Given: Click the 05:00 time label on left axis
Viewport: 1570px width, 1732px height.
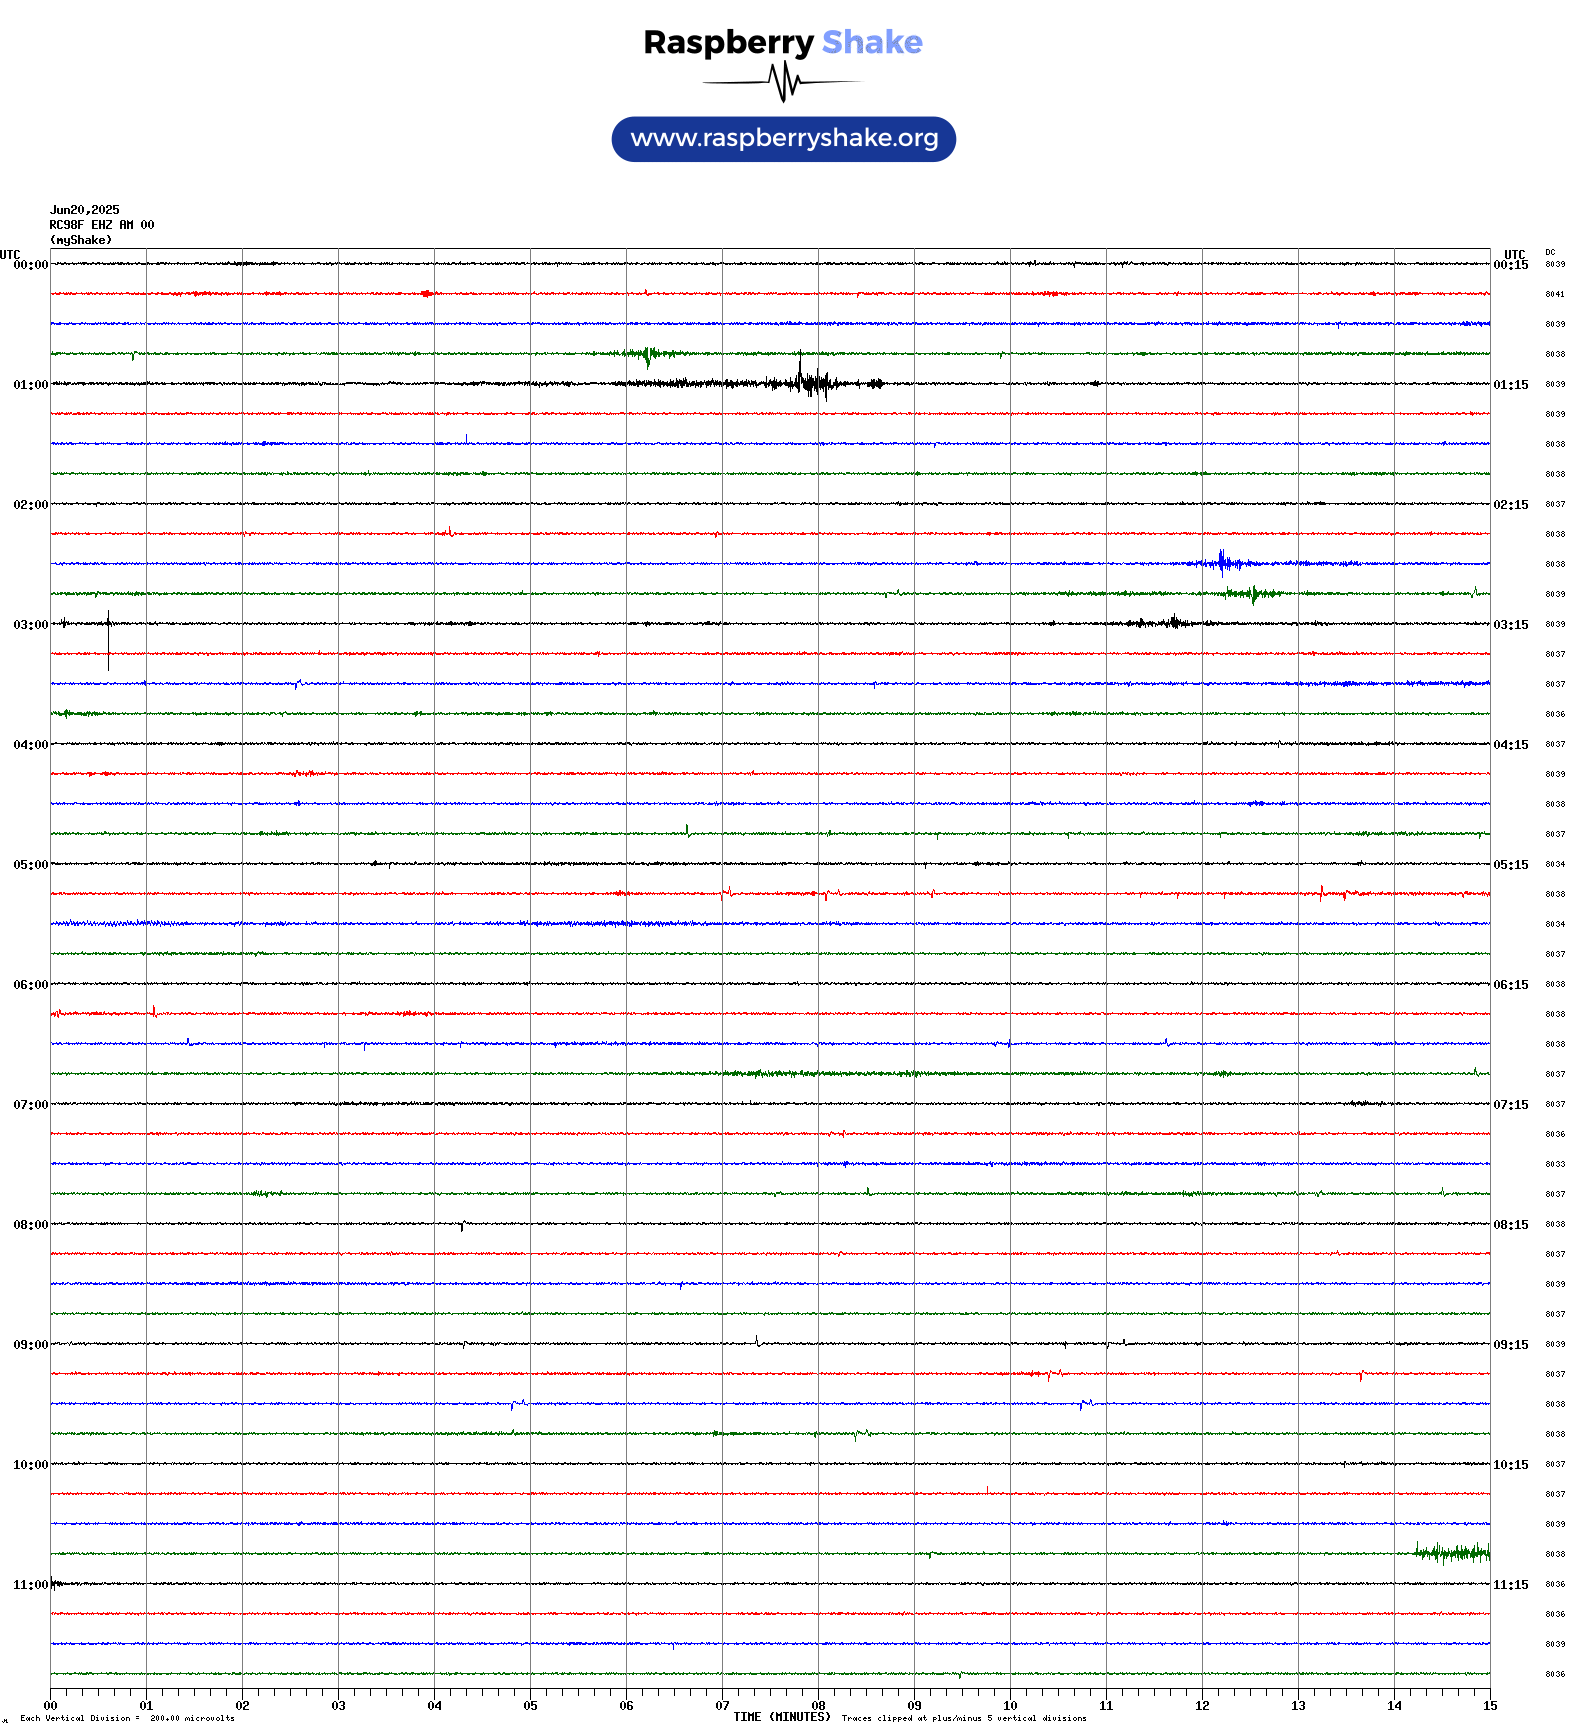Looking at the screenshot, I should pos(31,865).
